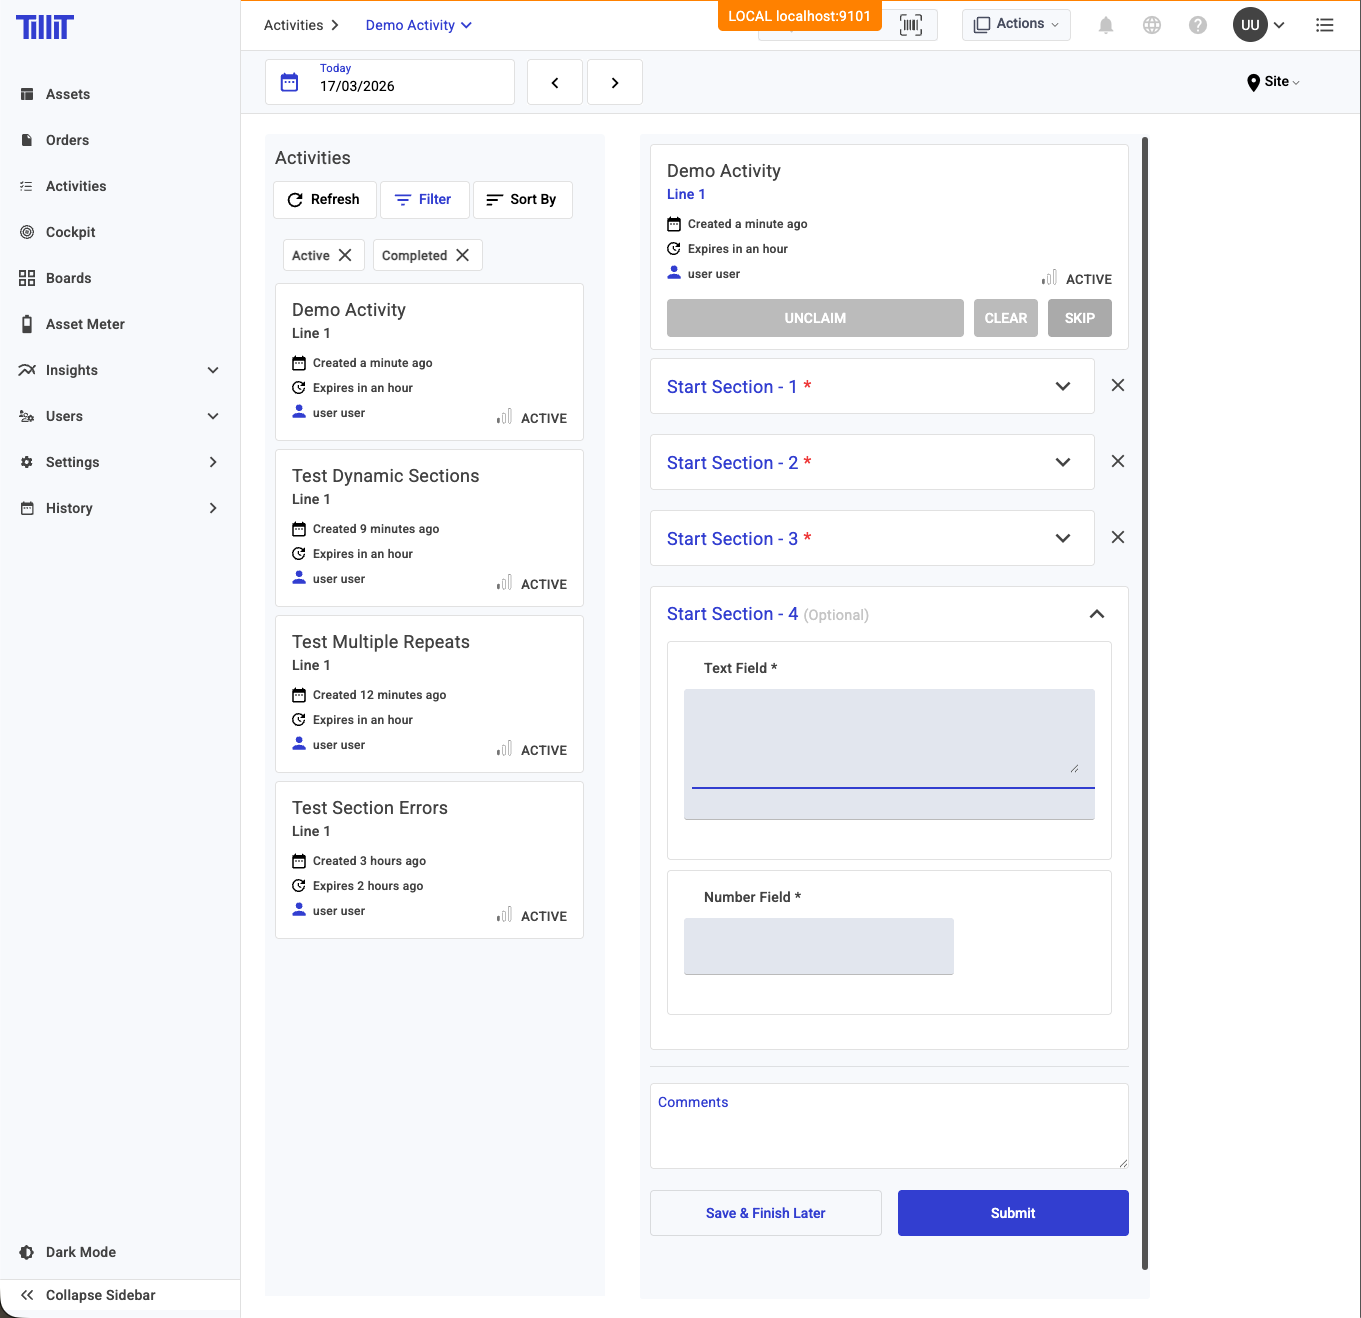Open the help question mark icon
Viewport: 1361px width, 1318px height.
pyautogui.click(x=1197, y=25)
